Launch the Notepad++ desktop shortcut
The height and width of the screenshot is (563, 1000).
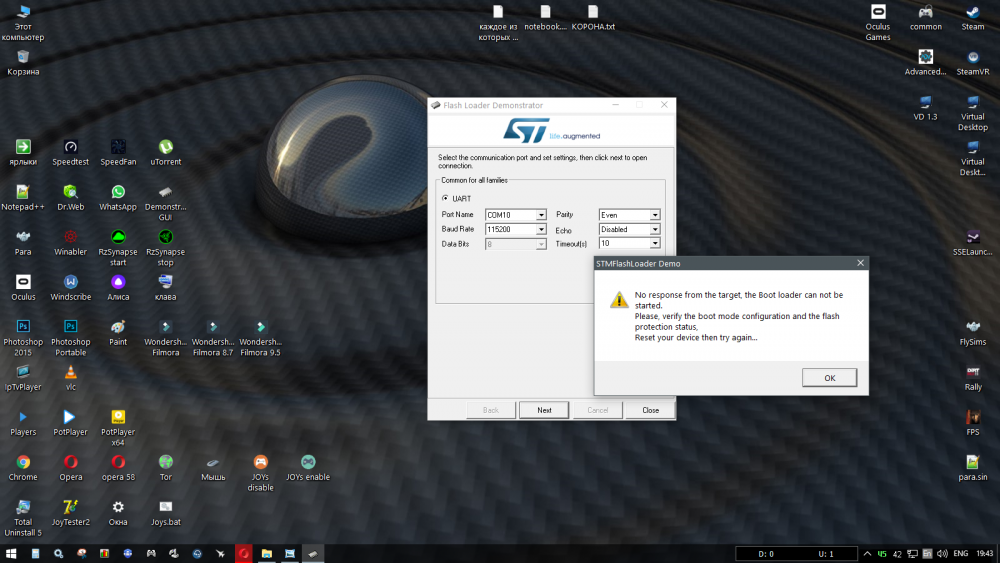(x=23, y=193)
